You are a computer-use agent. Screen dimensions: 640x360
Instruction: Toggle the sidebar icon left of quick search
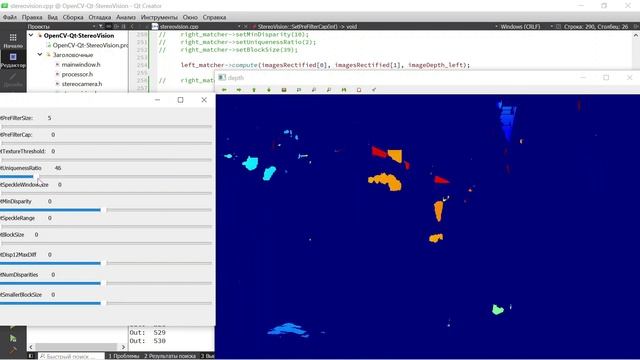(31, 356)
